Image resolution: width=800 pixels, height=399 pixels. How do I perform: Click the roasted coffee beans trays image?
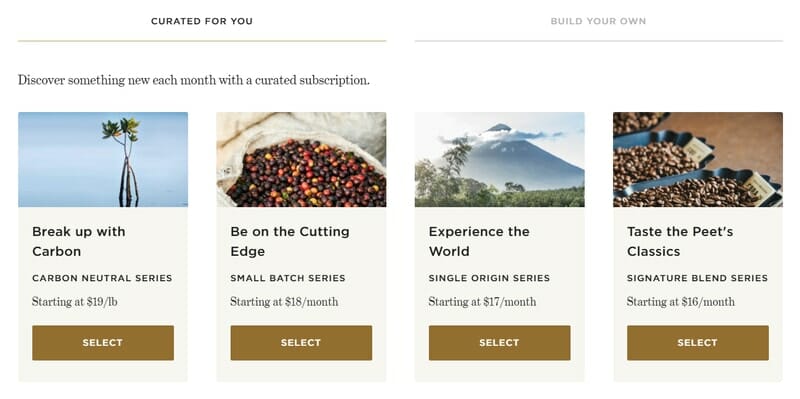[697, 160]
